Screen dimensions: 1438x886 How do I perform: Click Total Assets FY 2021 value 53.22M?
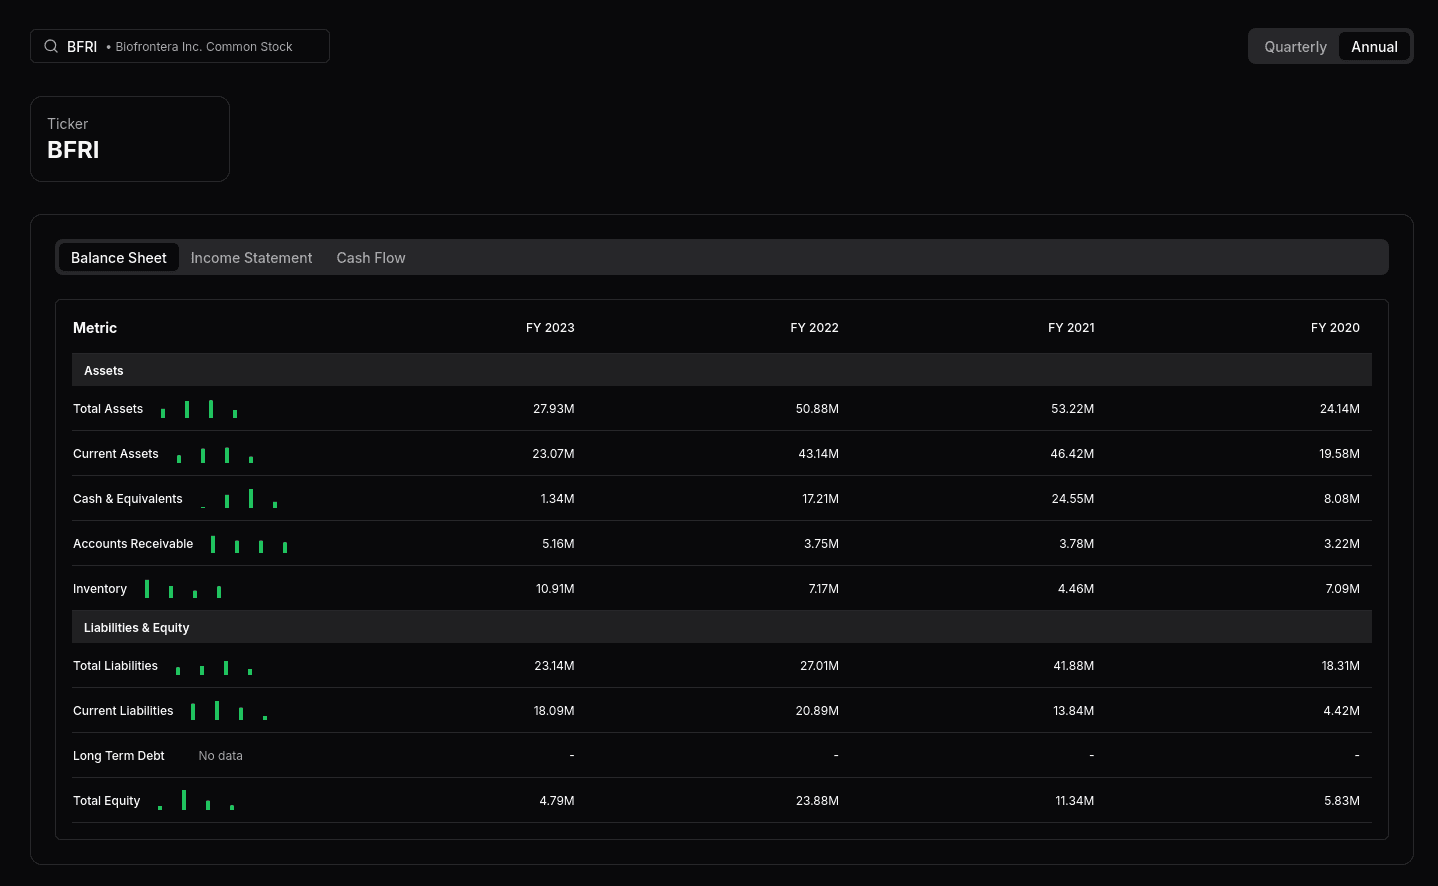(x=1073, y=409)
